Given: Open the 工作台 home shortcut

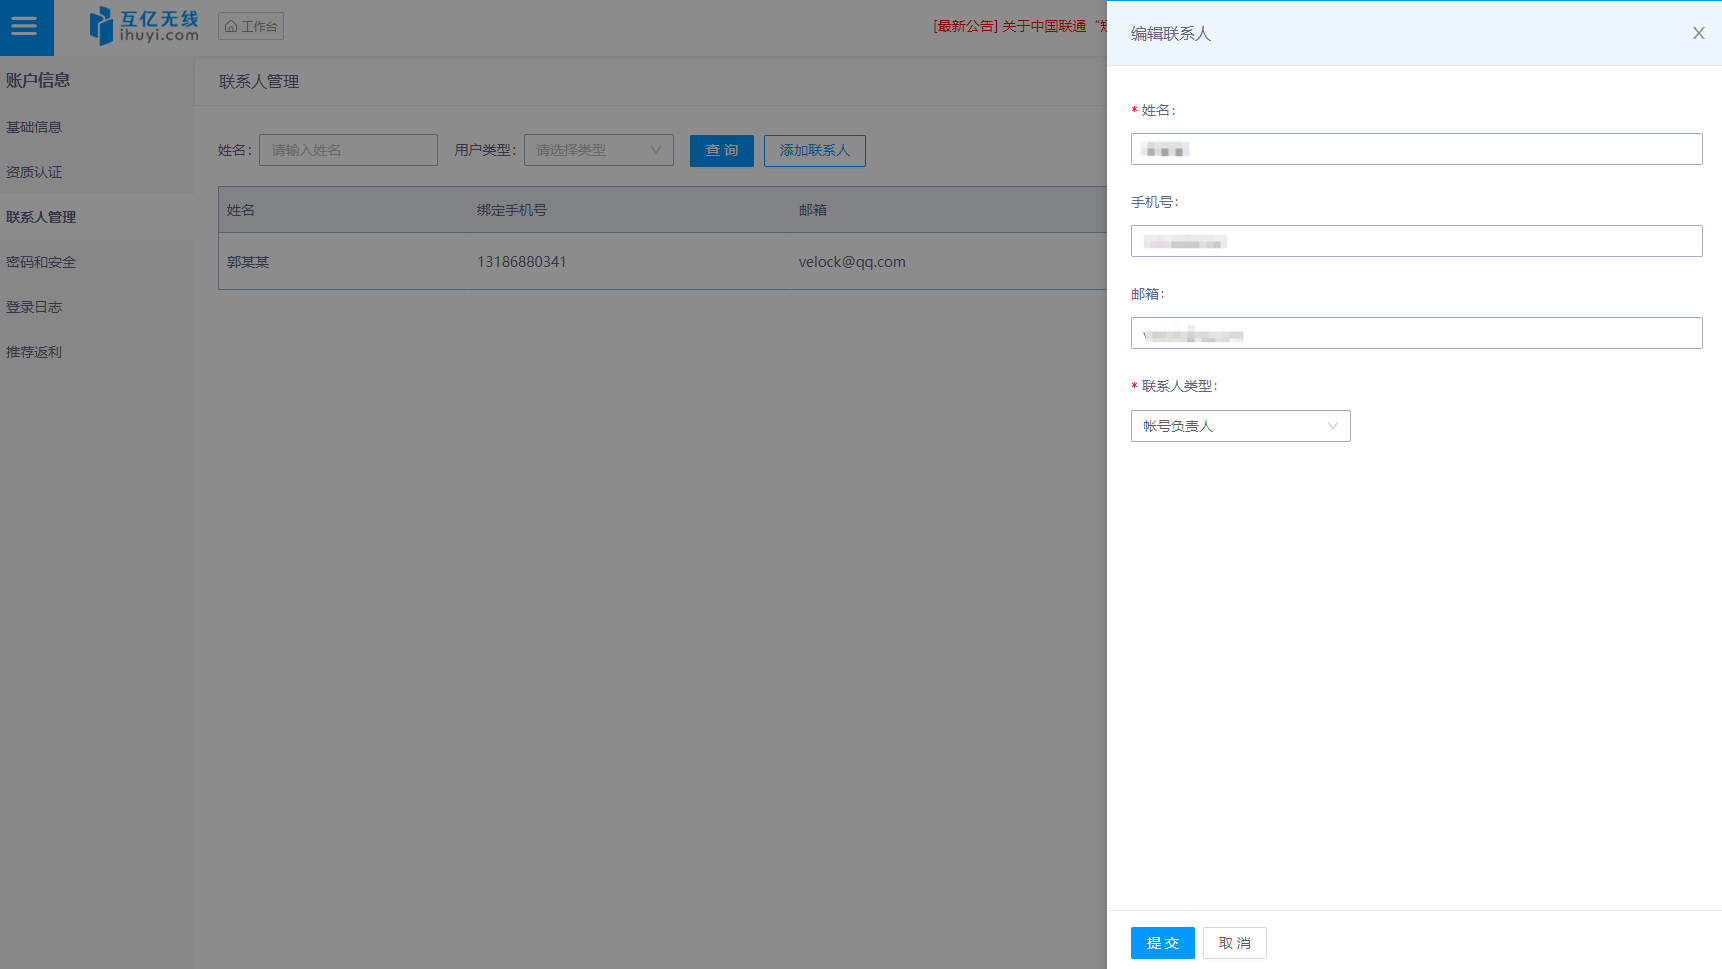Looking at the screenshot, I should point(251,26).
